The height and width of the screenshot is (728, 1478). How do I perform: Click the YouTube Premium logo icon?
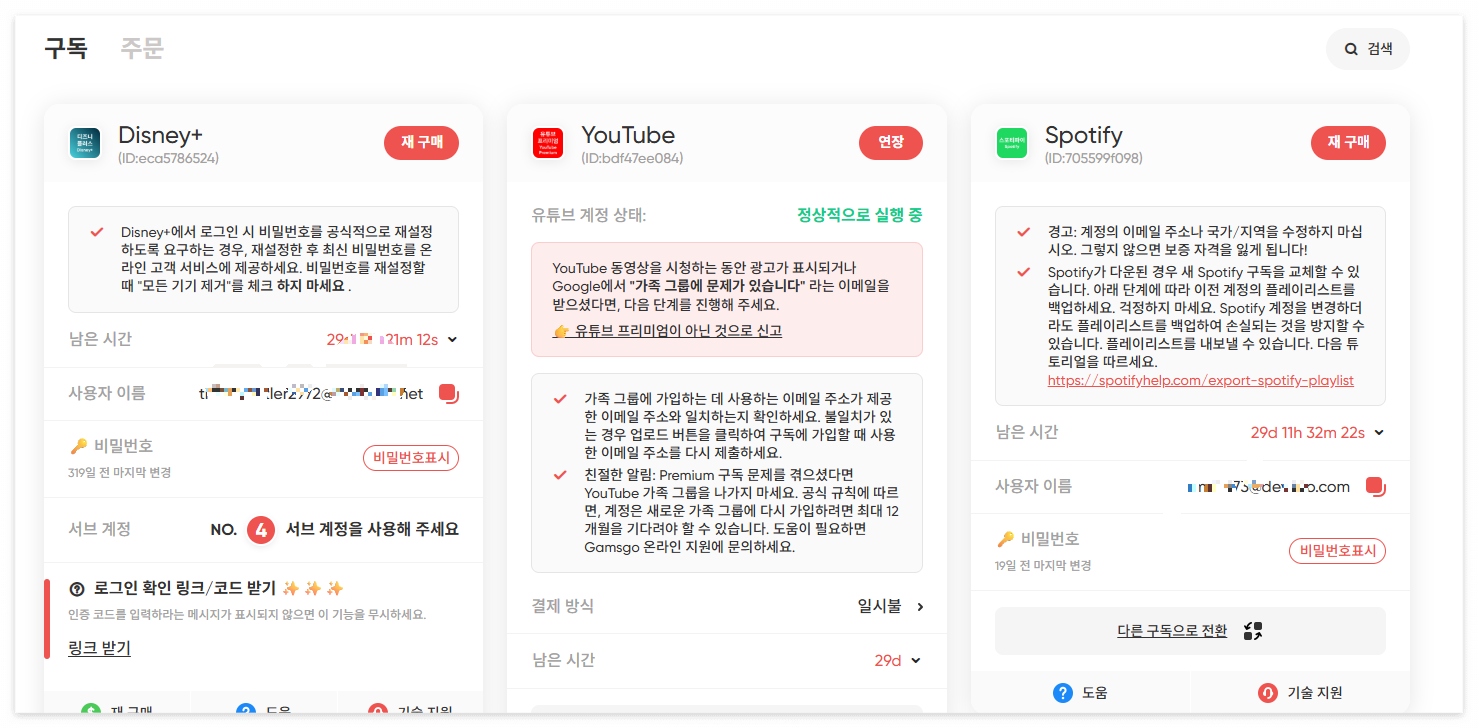pos(547,144)
